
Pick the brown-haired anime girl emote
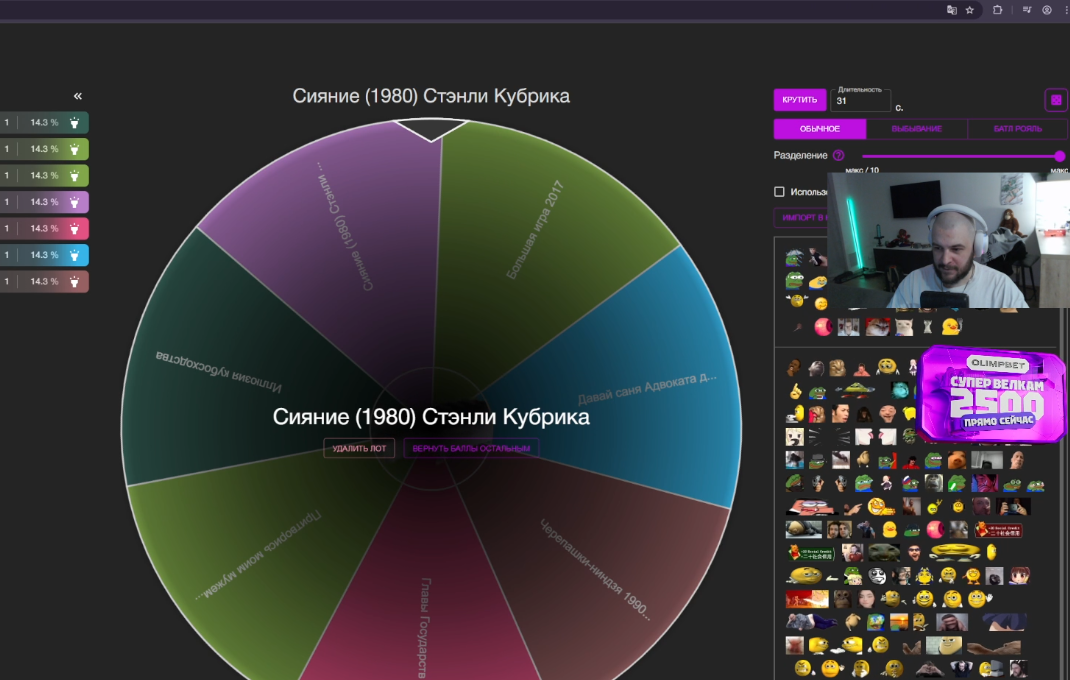[x=1020, y=576]
